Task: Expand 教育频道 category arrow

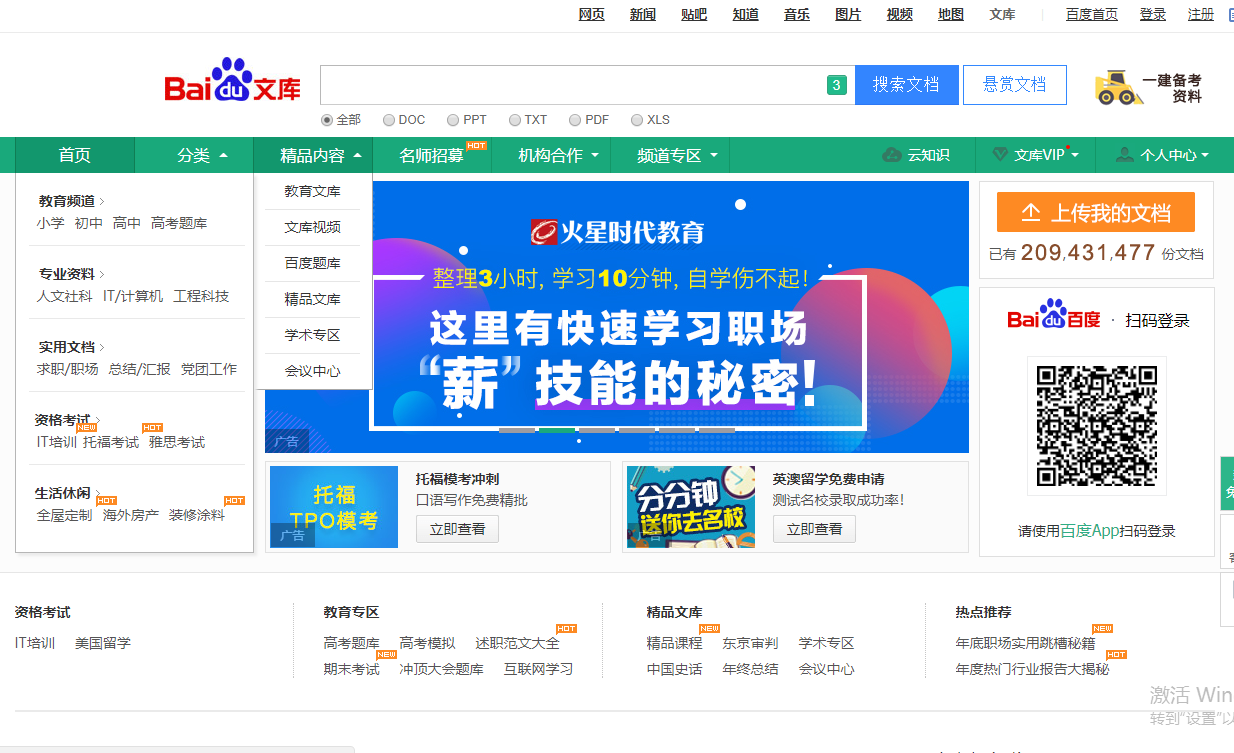Action: pos(102,201)
